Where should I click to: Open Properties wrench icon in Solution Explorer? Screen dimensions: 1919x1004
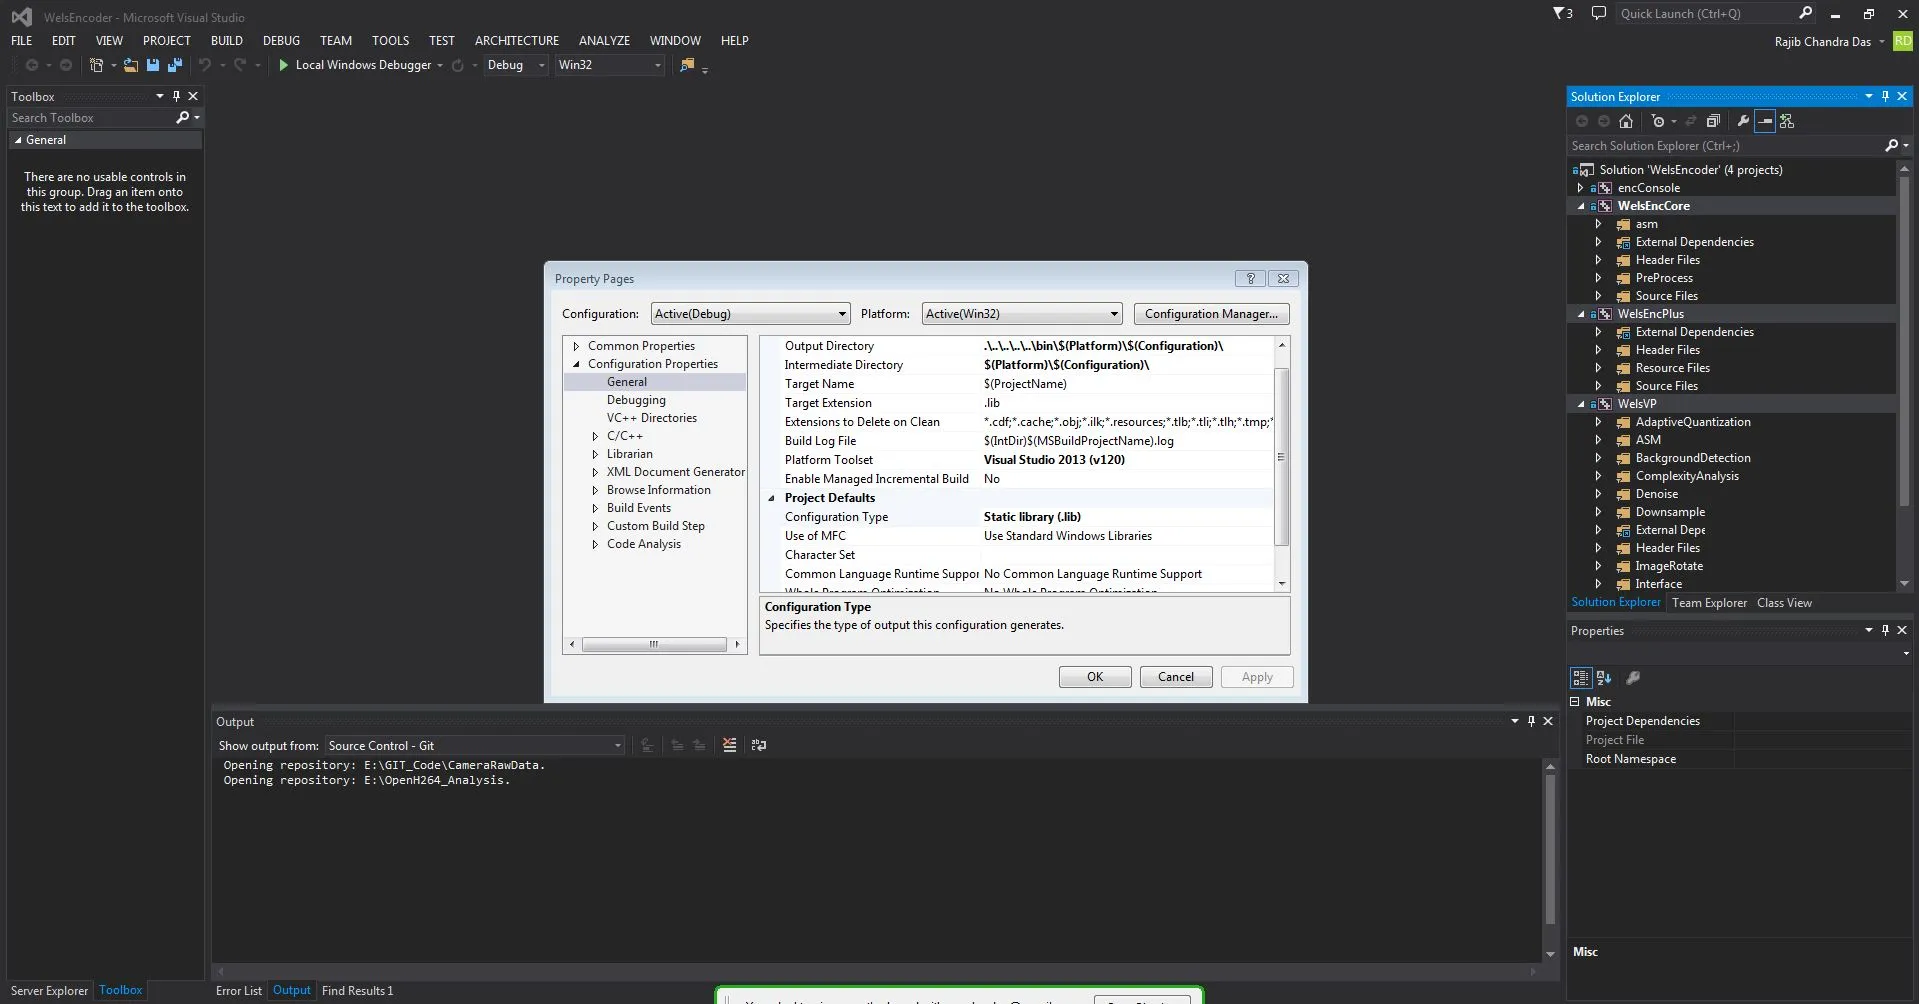click(x=1743, y=121)
